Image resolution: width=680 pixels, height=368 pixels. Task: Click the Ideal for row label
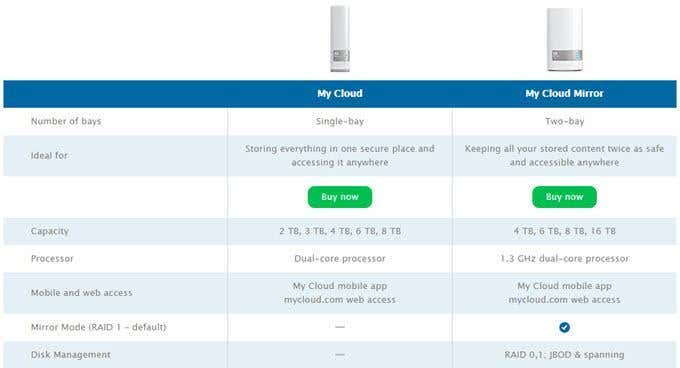(x=49, y=156)
